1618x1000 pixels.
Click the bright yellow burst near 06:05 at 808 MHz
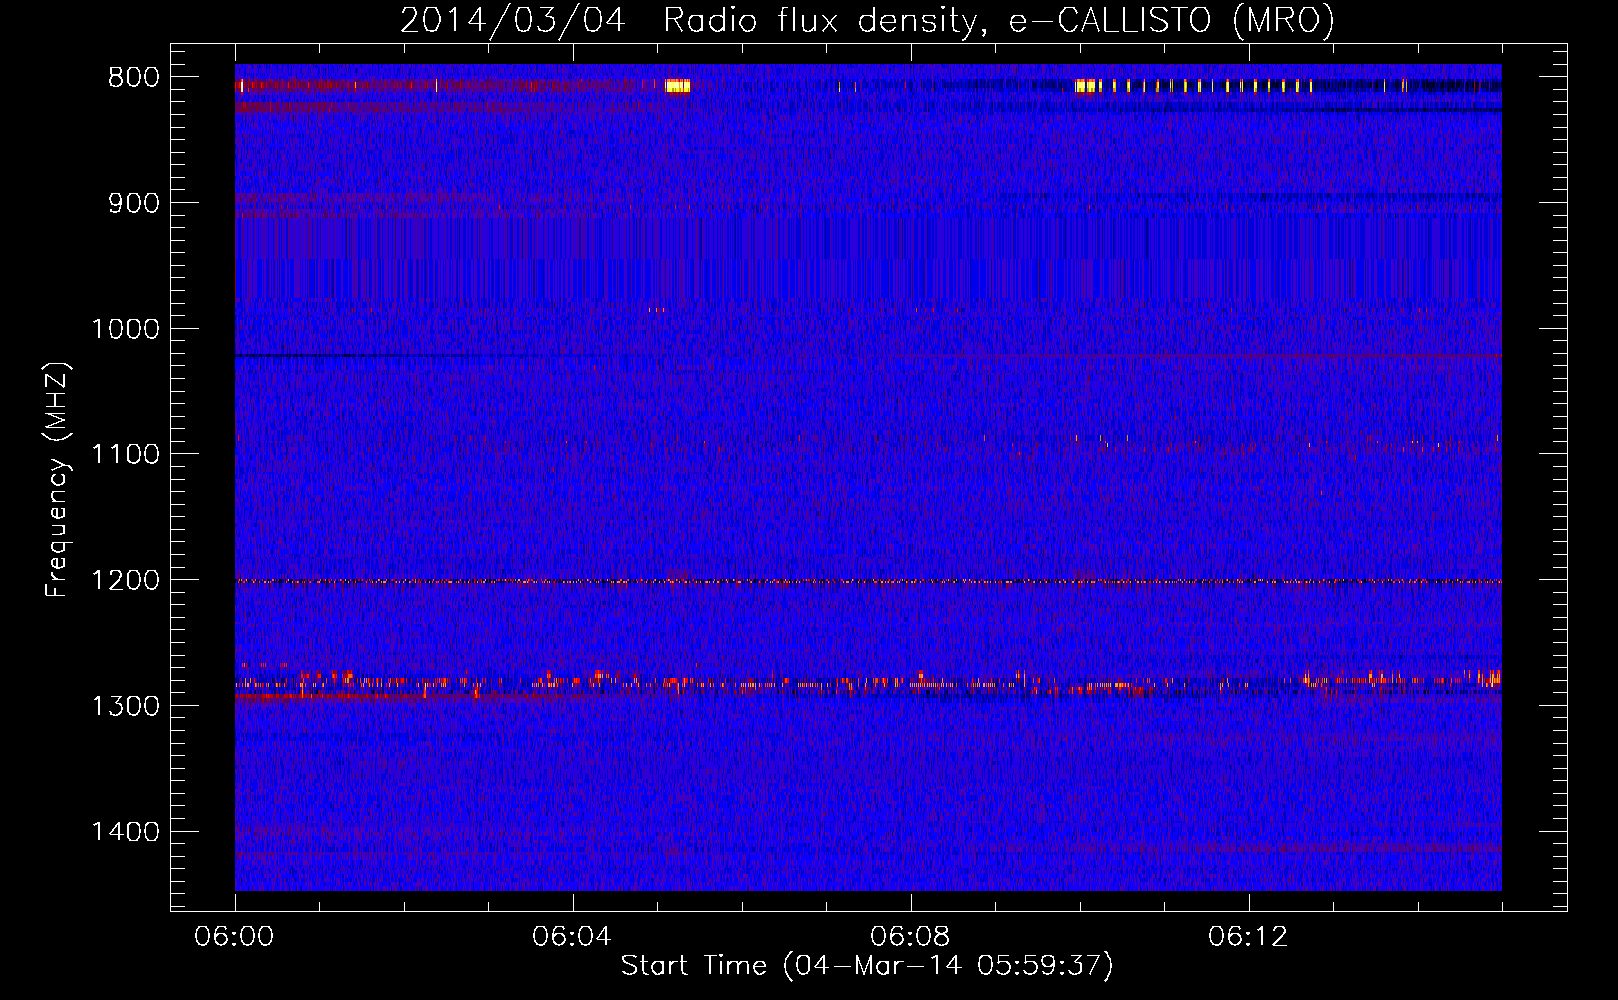pos(678,86)
